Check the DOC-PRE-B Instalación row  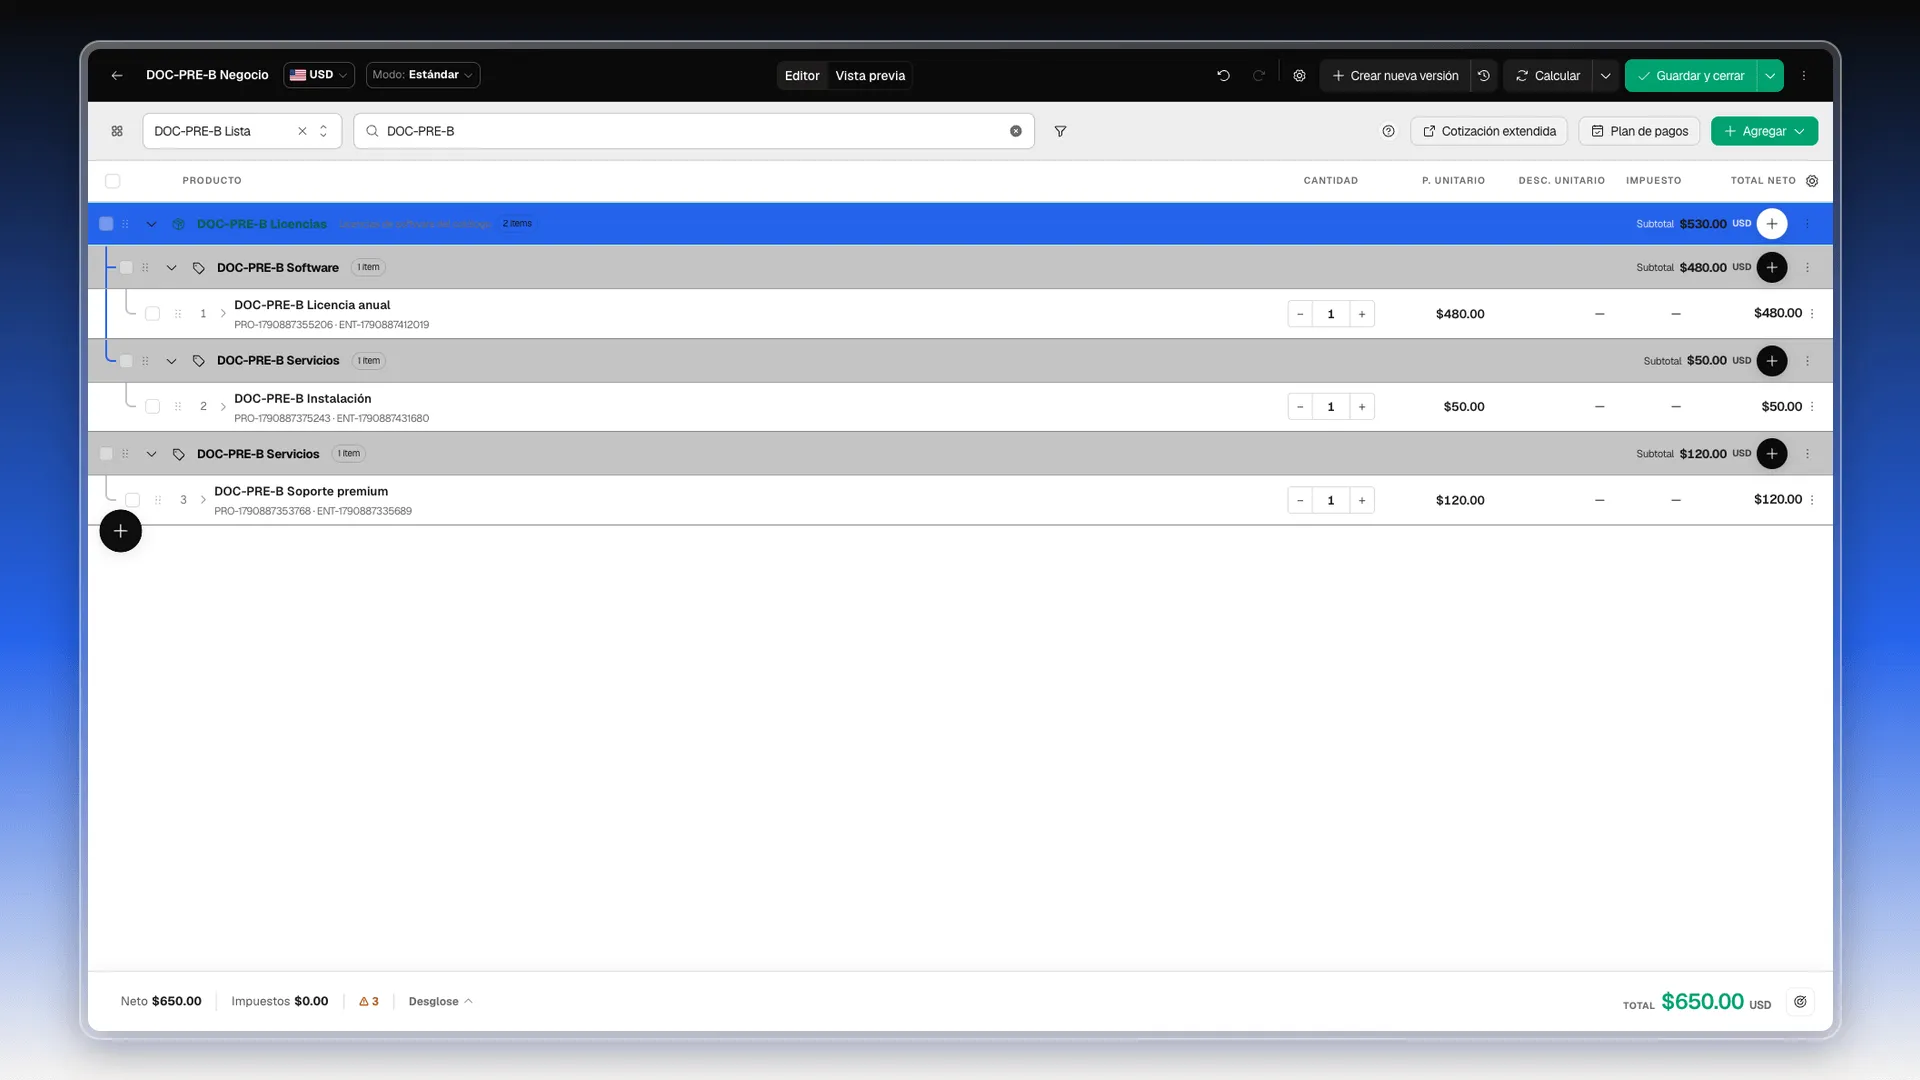(152, 406)
